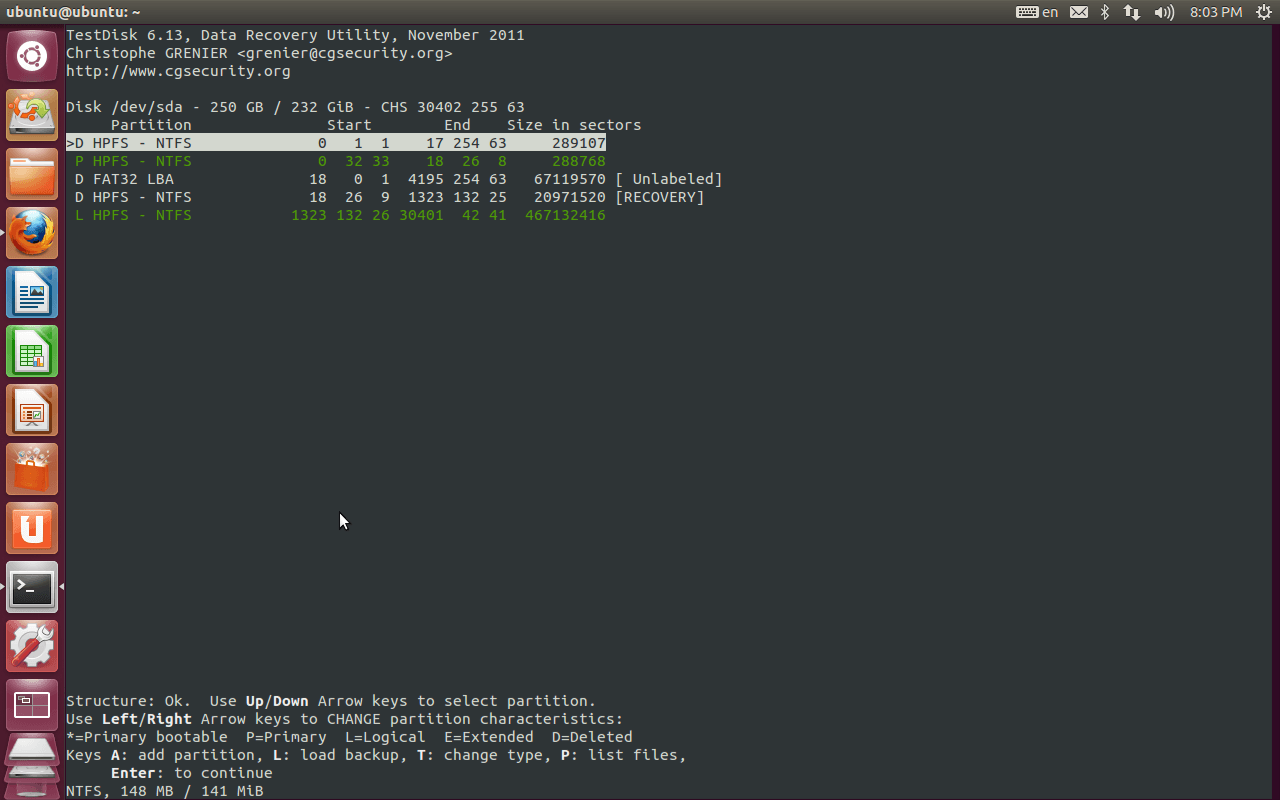Open the Ubuntu Dash home launcher icon
This screenshot has width=1280, height=800.
(x=32, y=56)
